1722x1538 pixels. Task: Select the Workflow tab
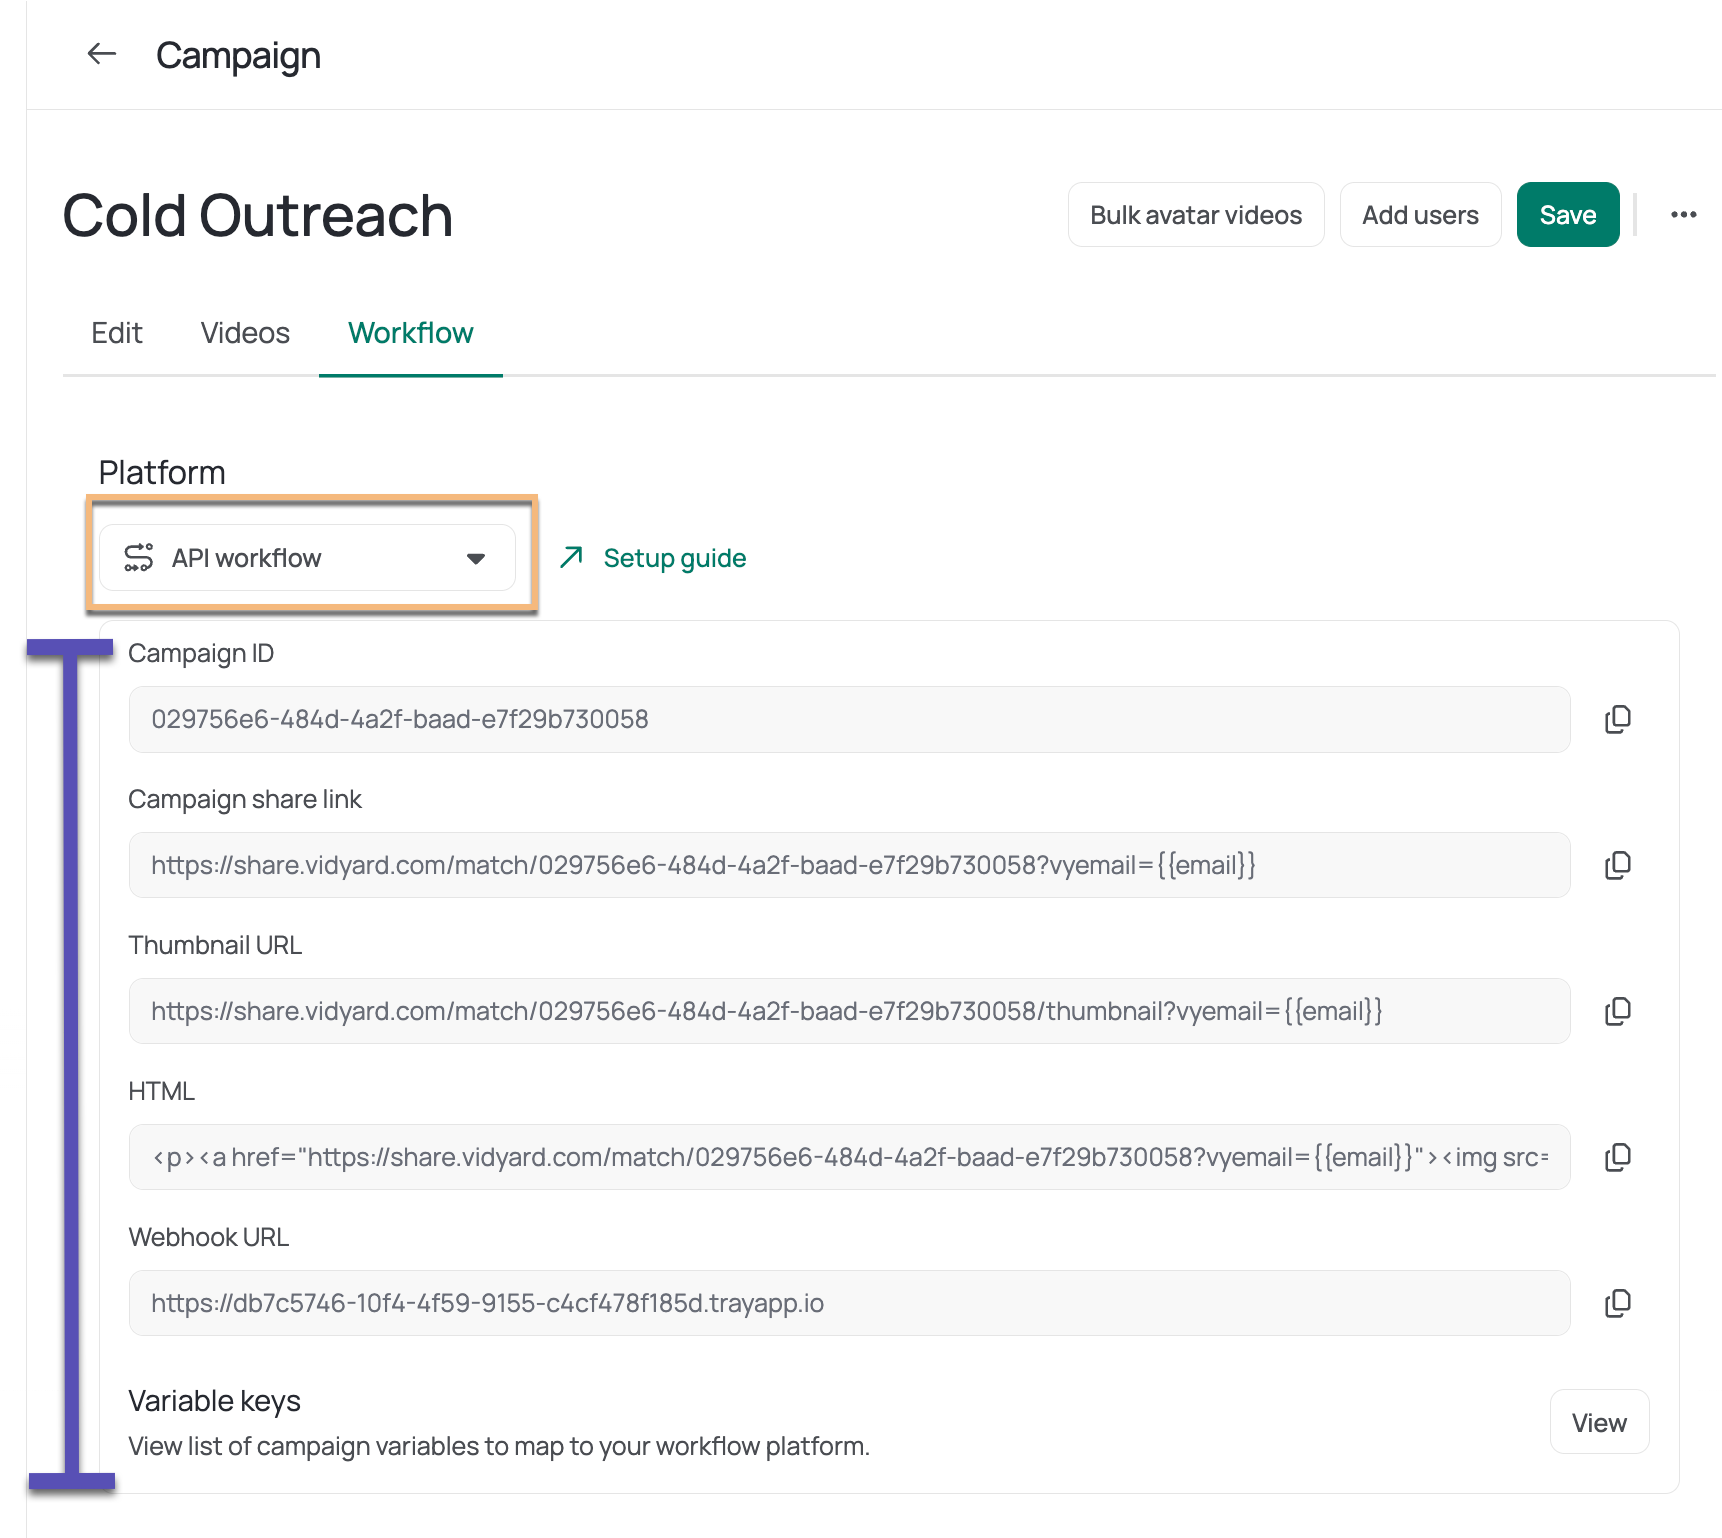point(411,333)
